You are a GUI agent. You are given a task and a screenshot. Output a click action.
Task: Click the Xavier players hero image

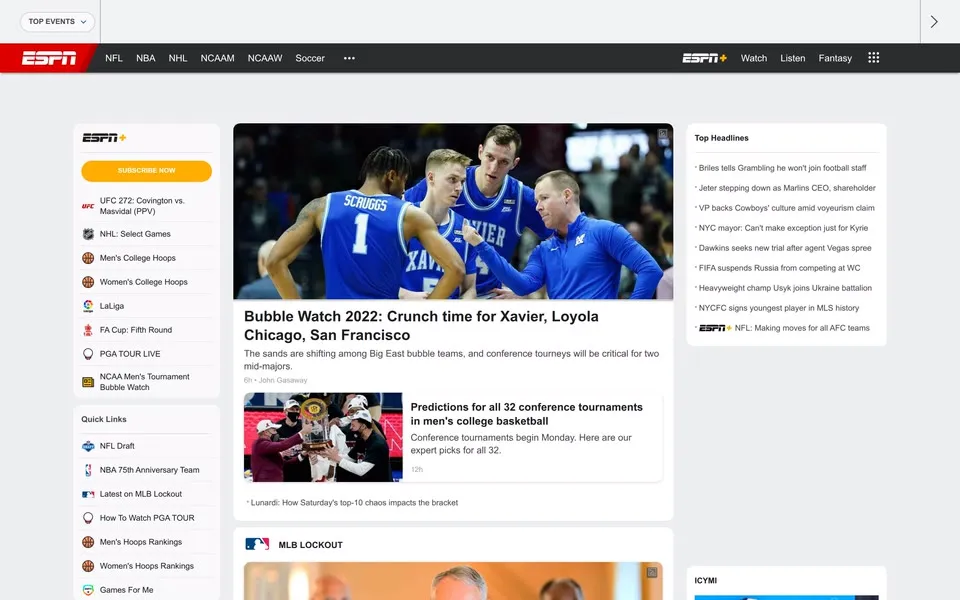click(453, 211)
